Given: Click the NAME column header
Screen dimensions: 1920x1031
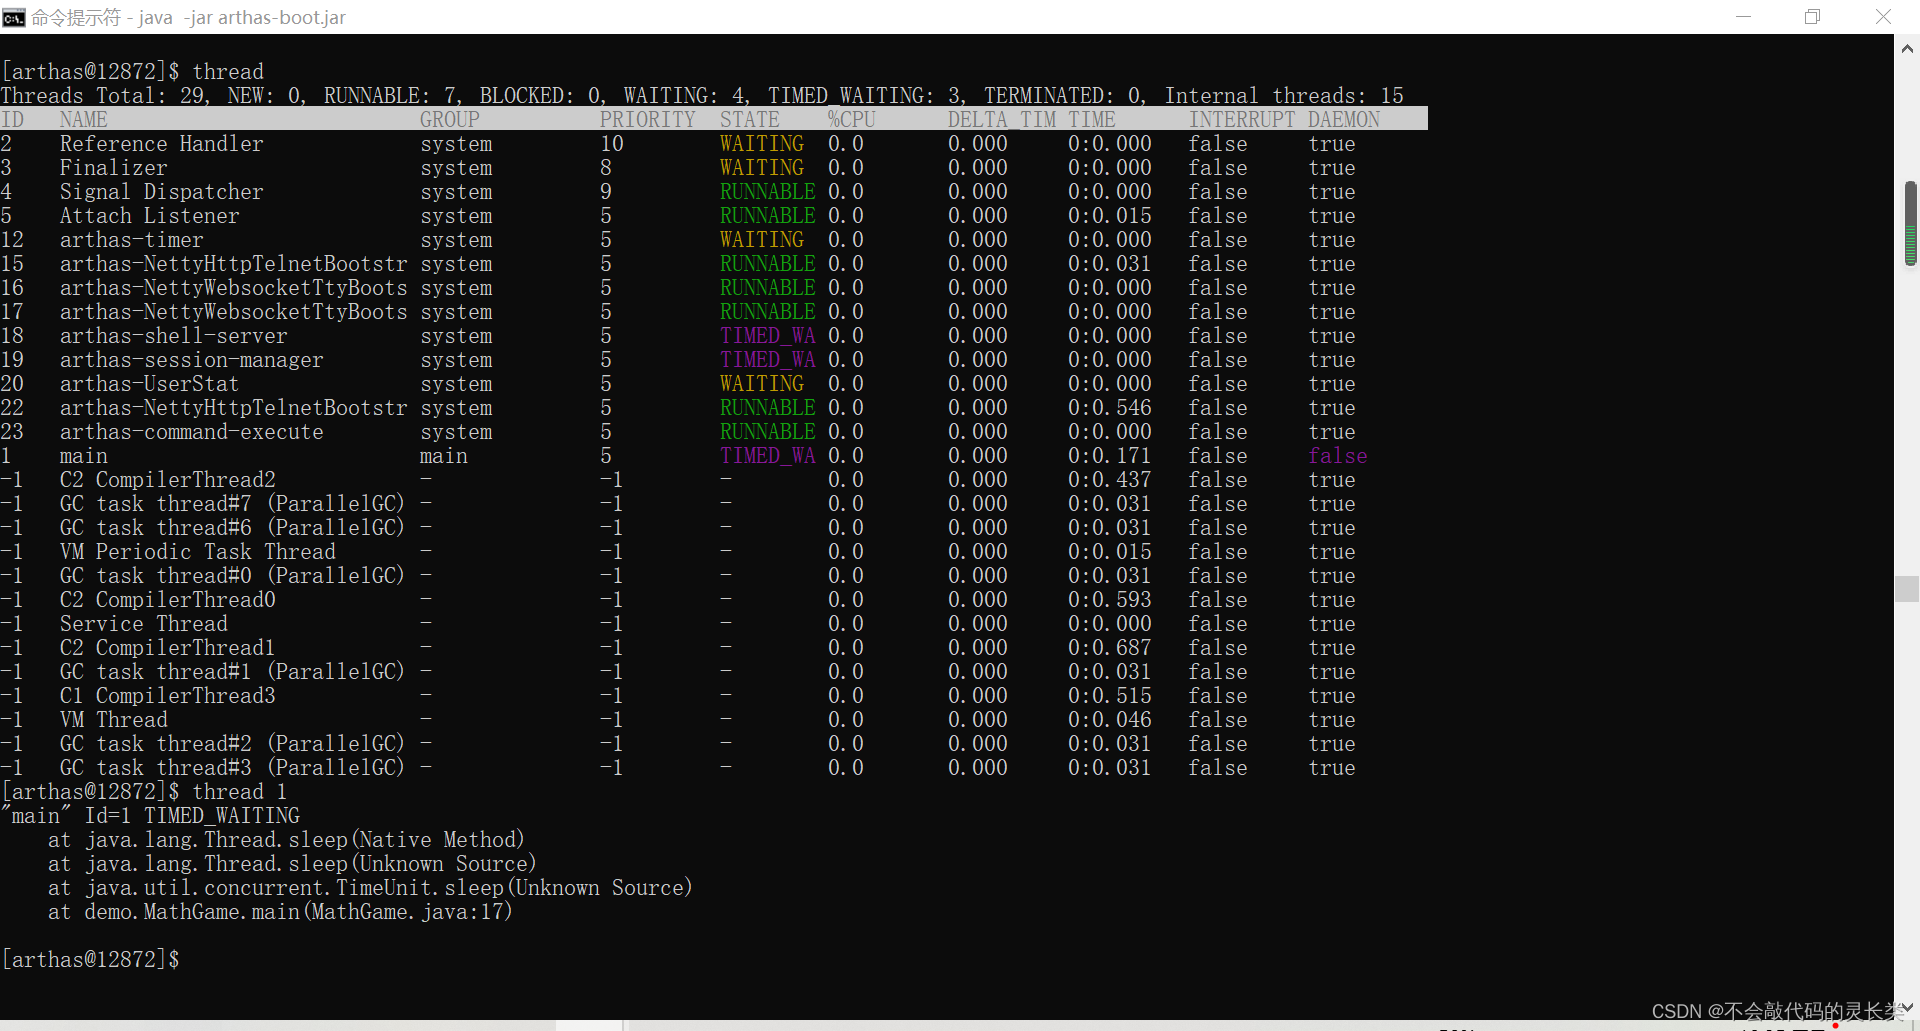Looking at the screenshot, I should click(x=83, y=120).
